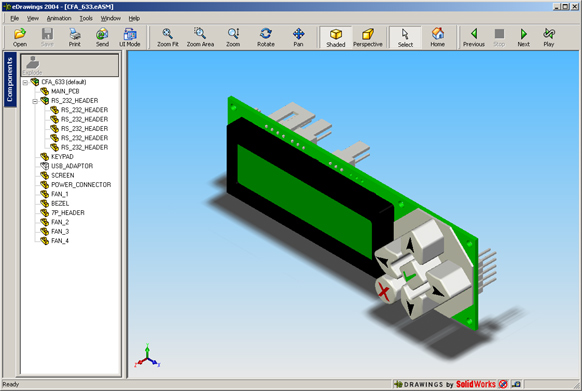Open the View menu
This screenshot has height=391, width=582.
pos(33,18)
